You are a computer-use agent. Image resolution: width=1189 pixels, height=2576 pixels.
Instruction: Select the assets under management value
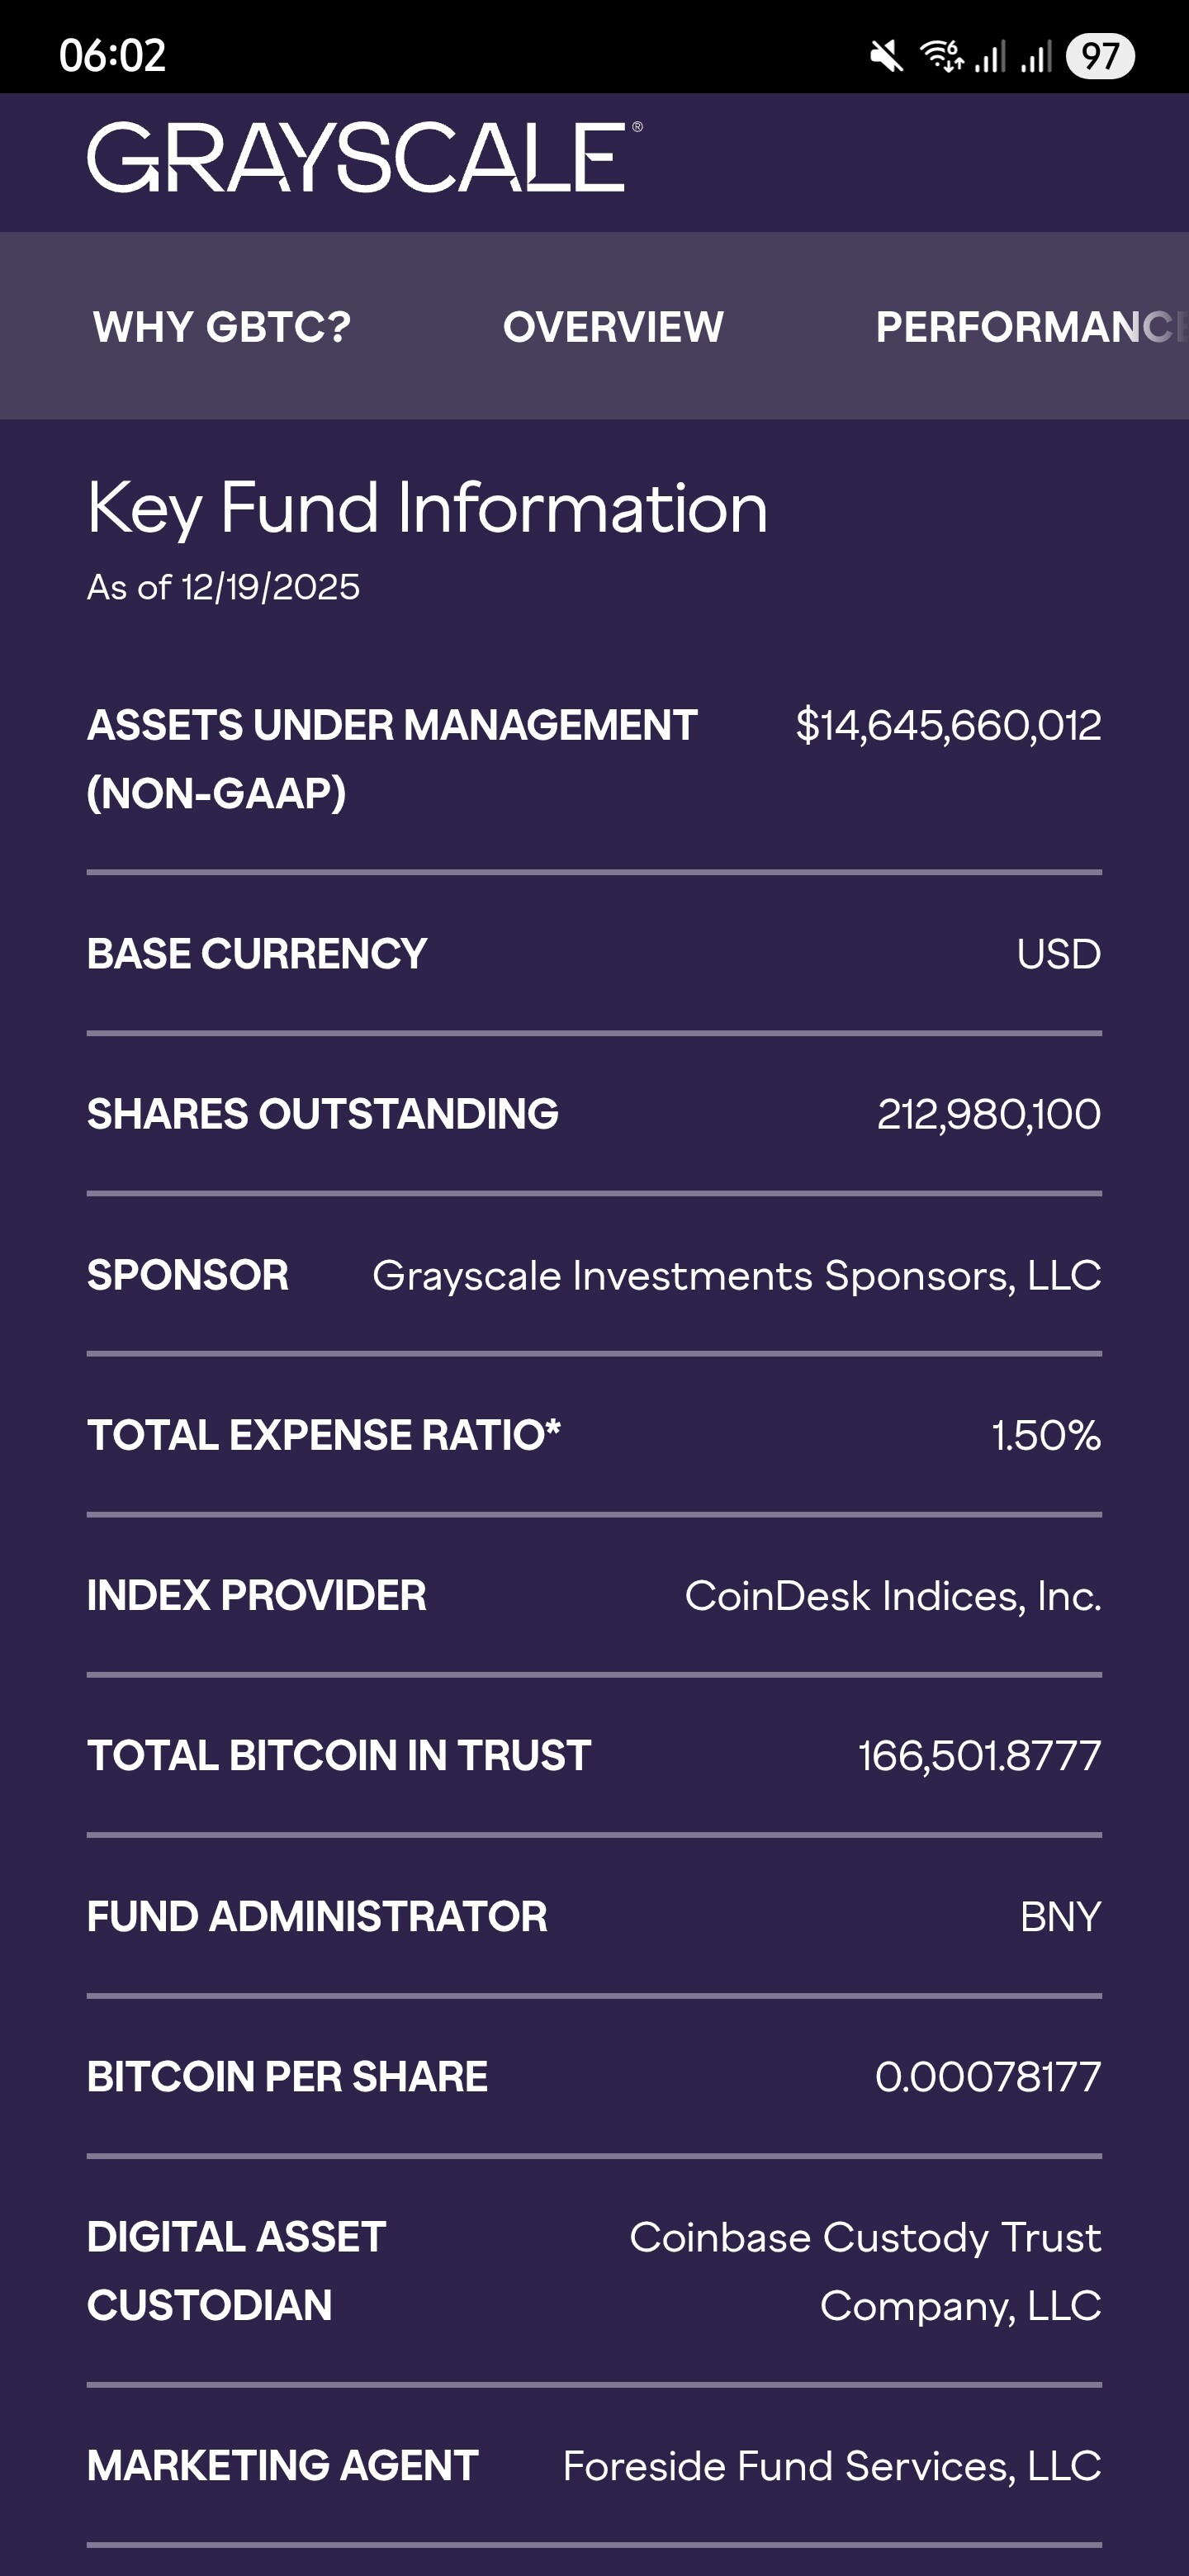pyautogui.click(x=948, y=725)
